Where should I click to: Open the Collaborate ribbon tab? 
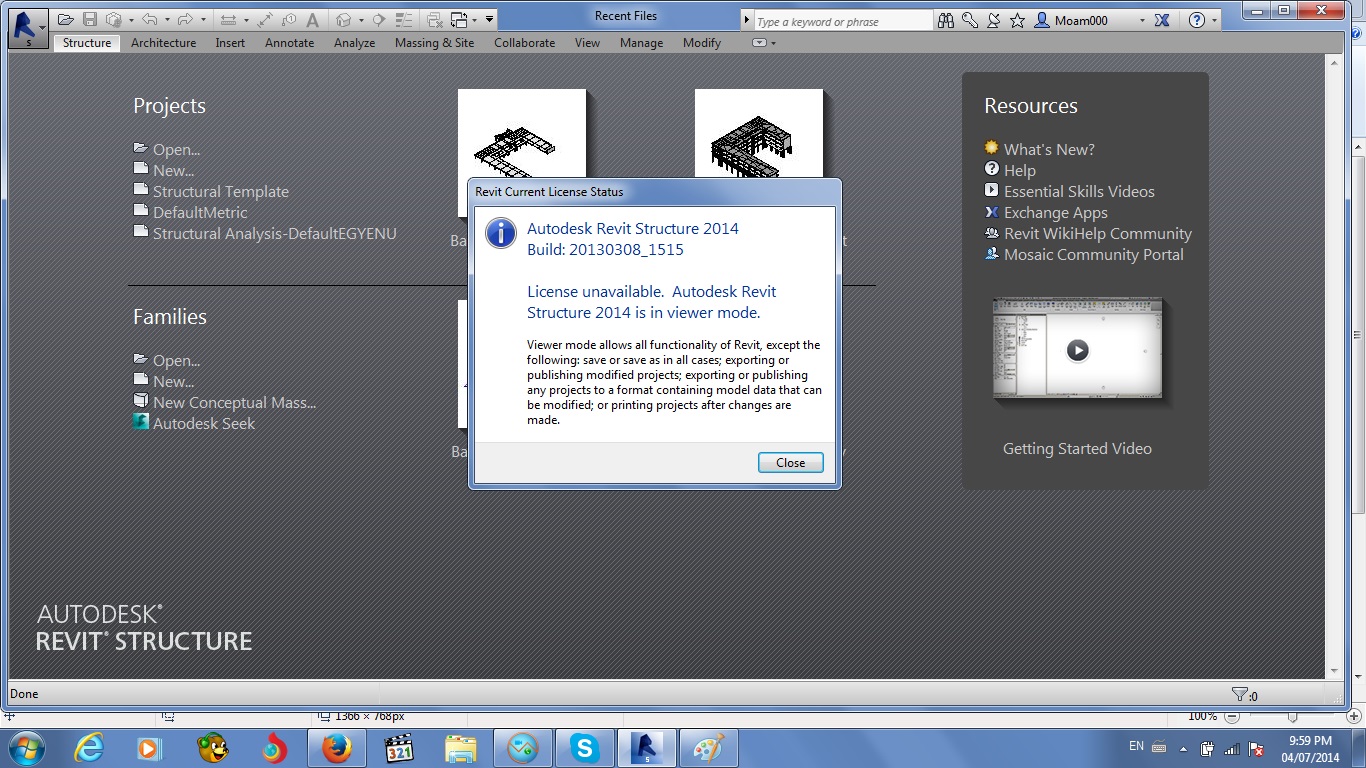(x=524, y=43)
